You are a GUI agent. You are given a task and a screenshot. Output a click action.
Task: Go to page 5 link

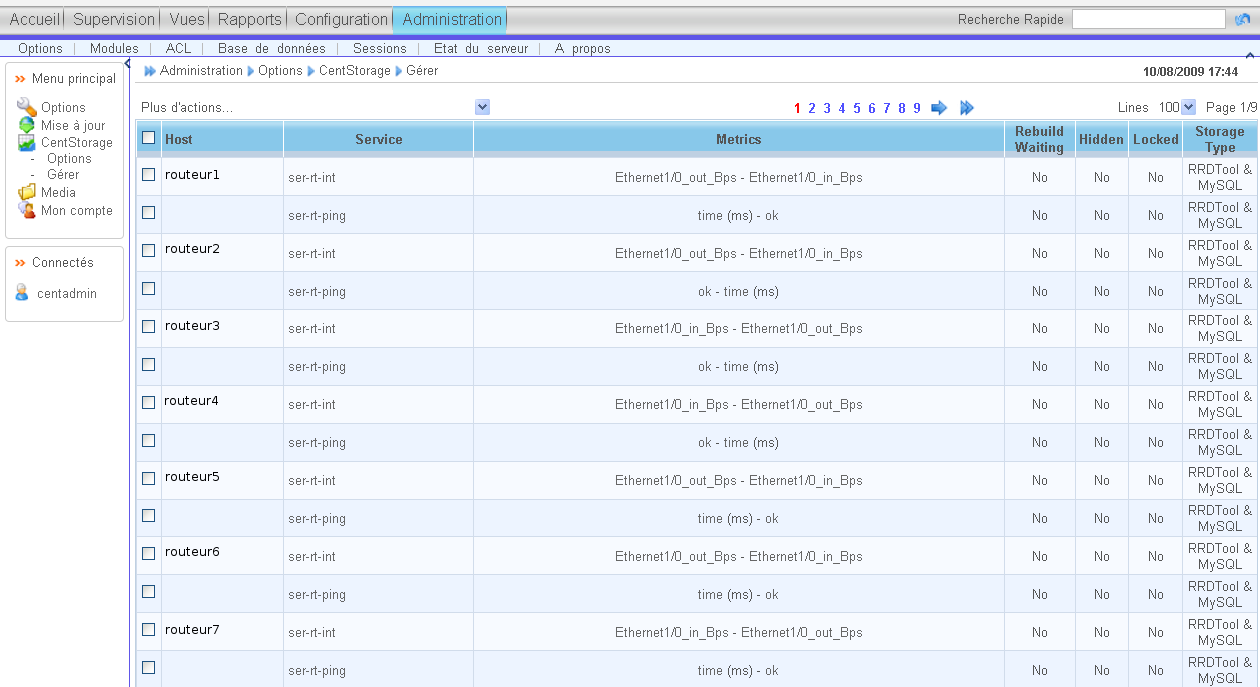pyautogui.click(x=857, y=108)
